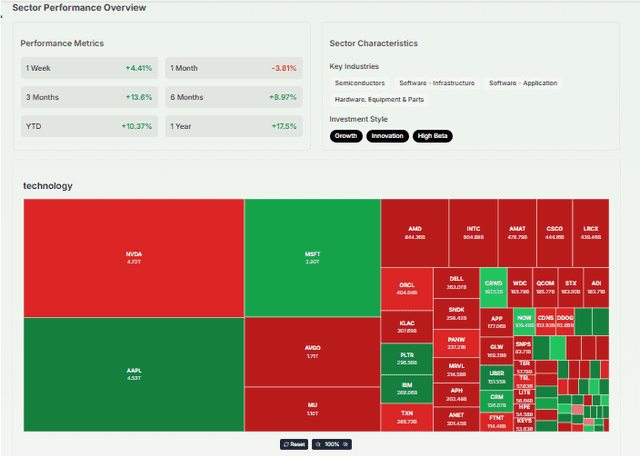
Task: Click the SNDK tile
Action: point(456,314)
